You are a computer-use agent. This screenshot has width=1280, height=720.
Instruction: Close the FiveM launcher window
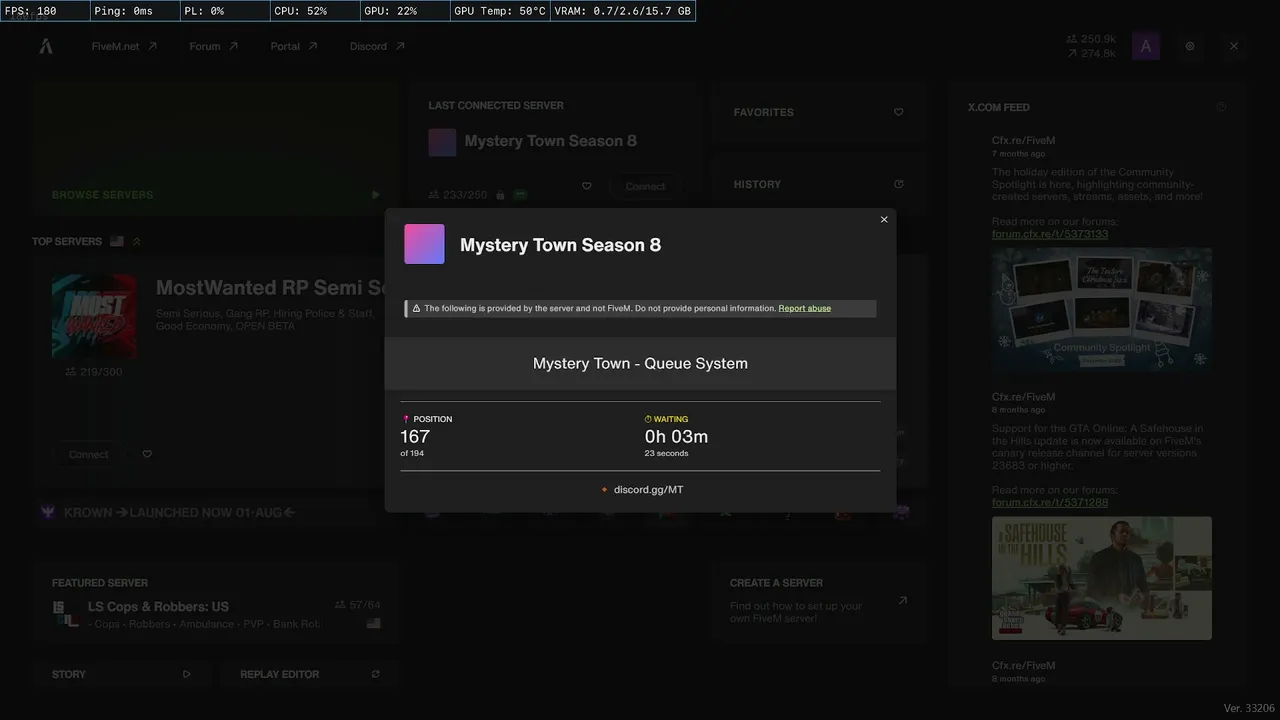(x=1234, y=46)
